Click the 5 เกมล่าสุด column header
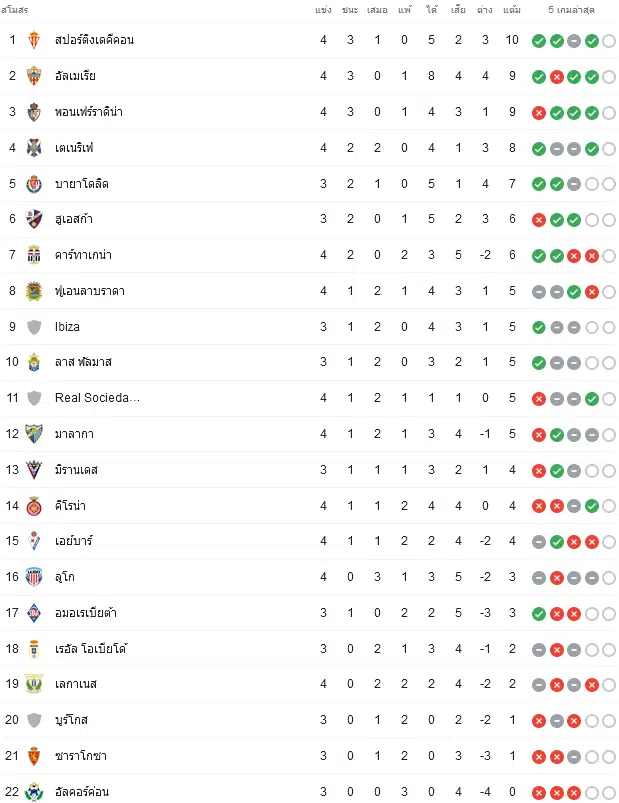The width and height of the screenshot is (619, 803). coord(571,10)
